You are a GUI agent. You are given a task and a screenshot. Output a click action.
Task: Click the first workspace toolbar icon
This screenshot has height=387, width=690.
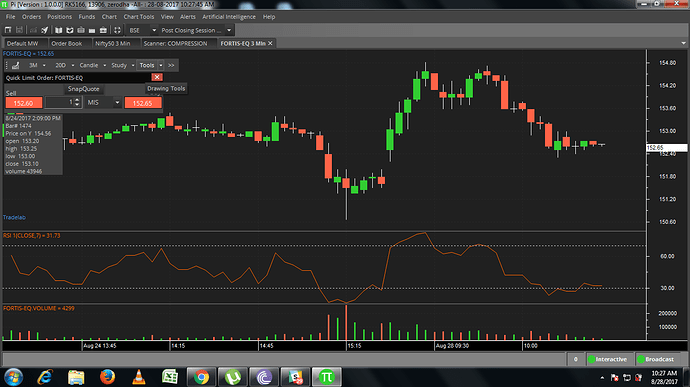8,30
